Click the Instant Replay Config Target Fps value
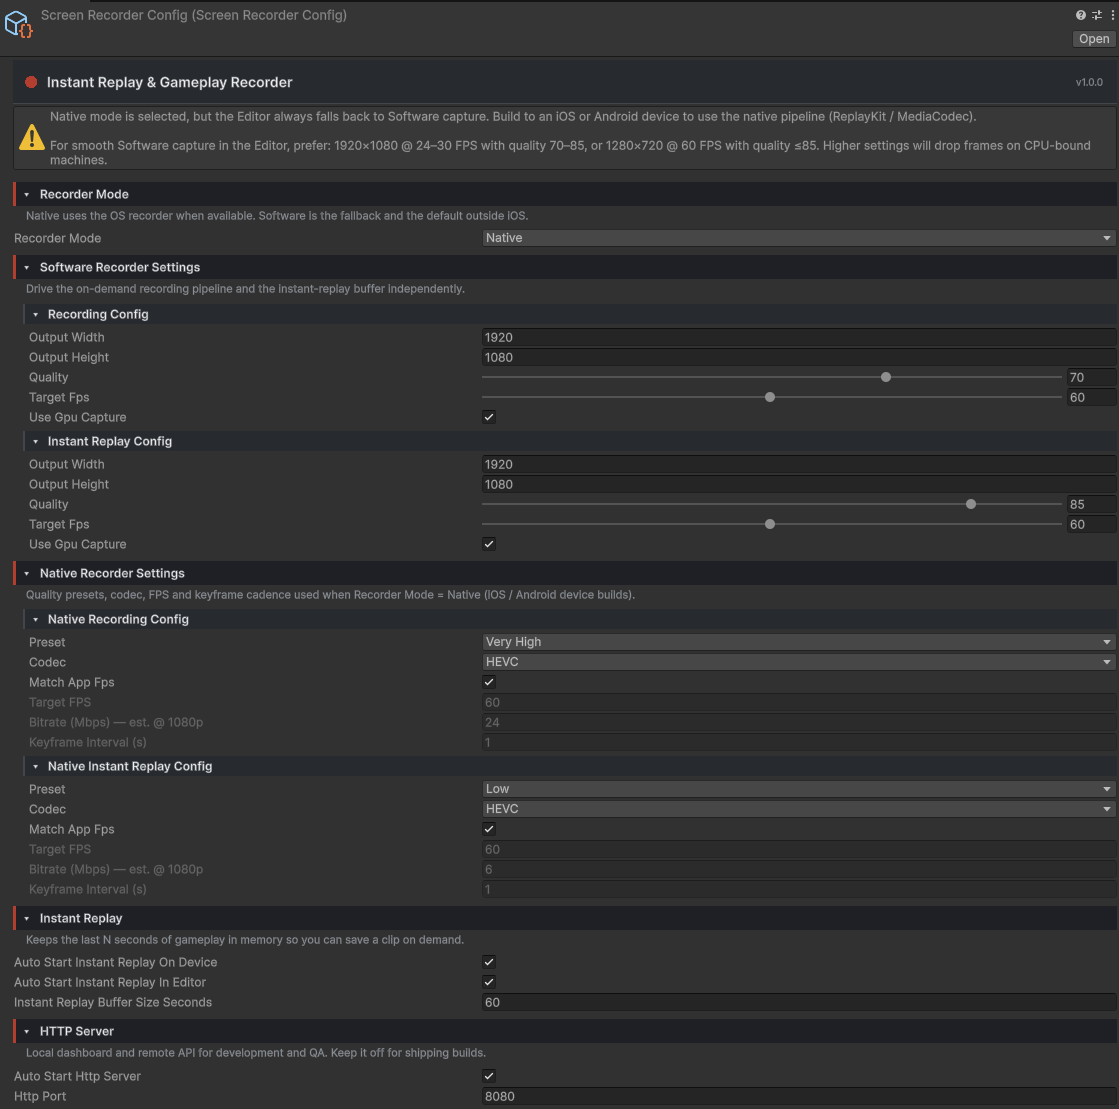Viewport: 1119px width, 1109px height. 1091,524
